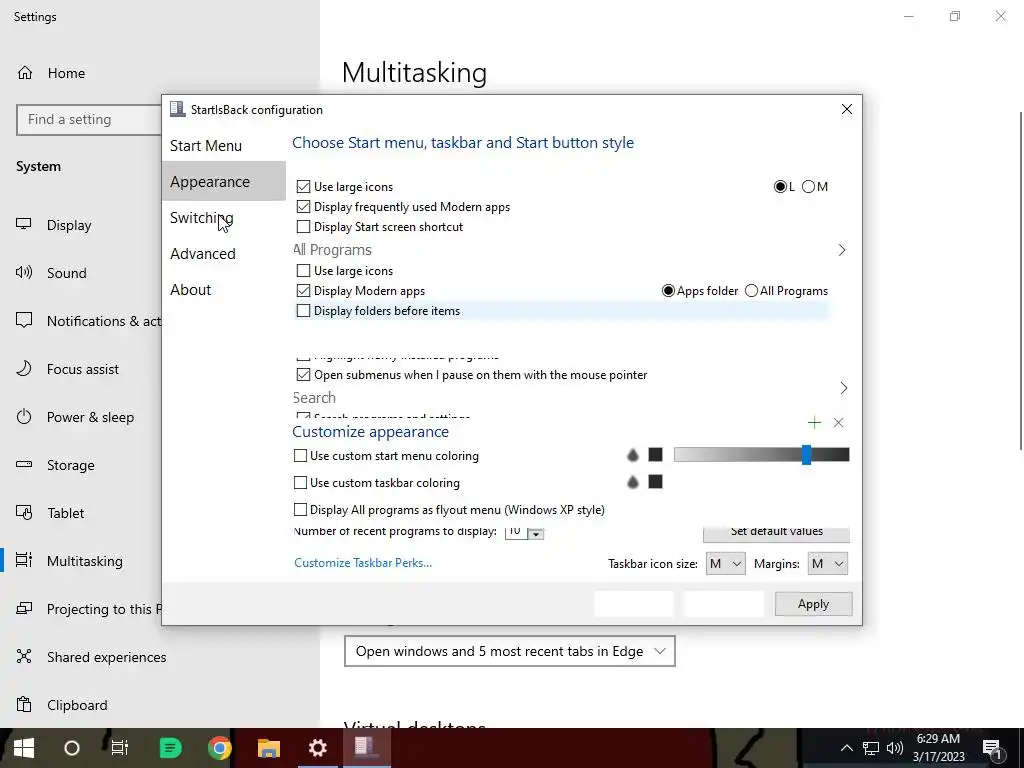The image size is (1024, 768).
Task: Click the clock and date in taskbar
Action: (x=938, y=748)
